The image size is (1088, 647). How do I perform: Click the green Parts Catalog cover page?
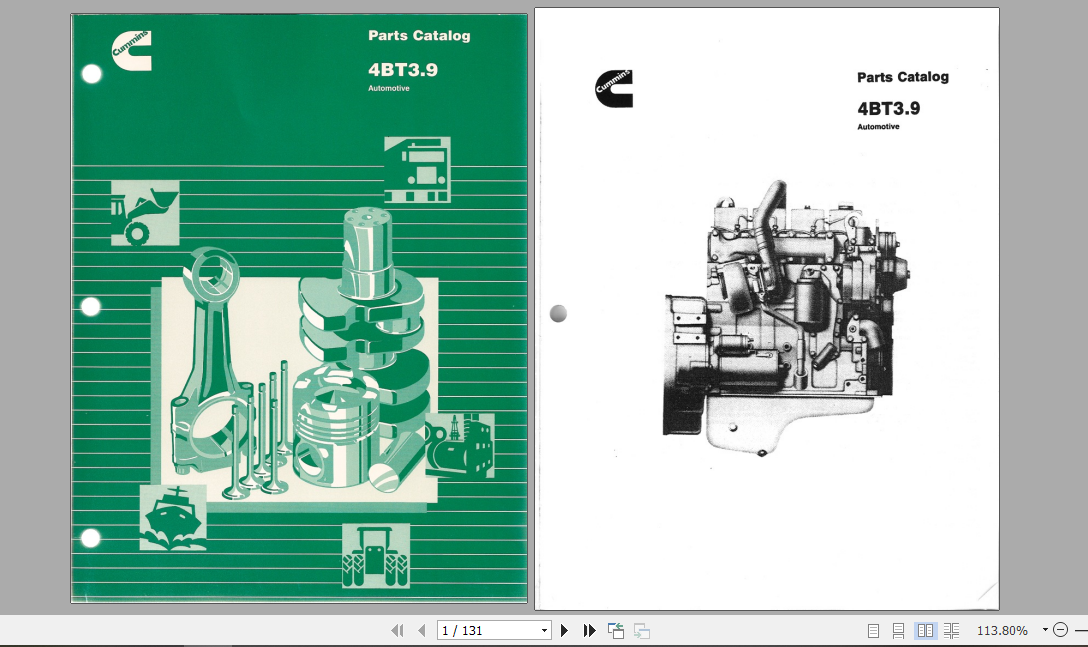(x=299, y=308)
